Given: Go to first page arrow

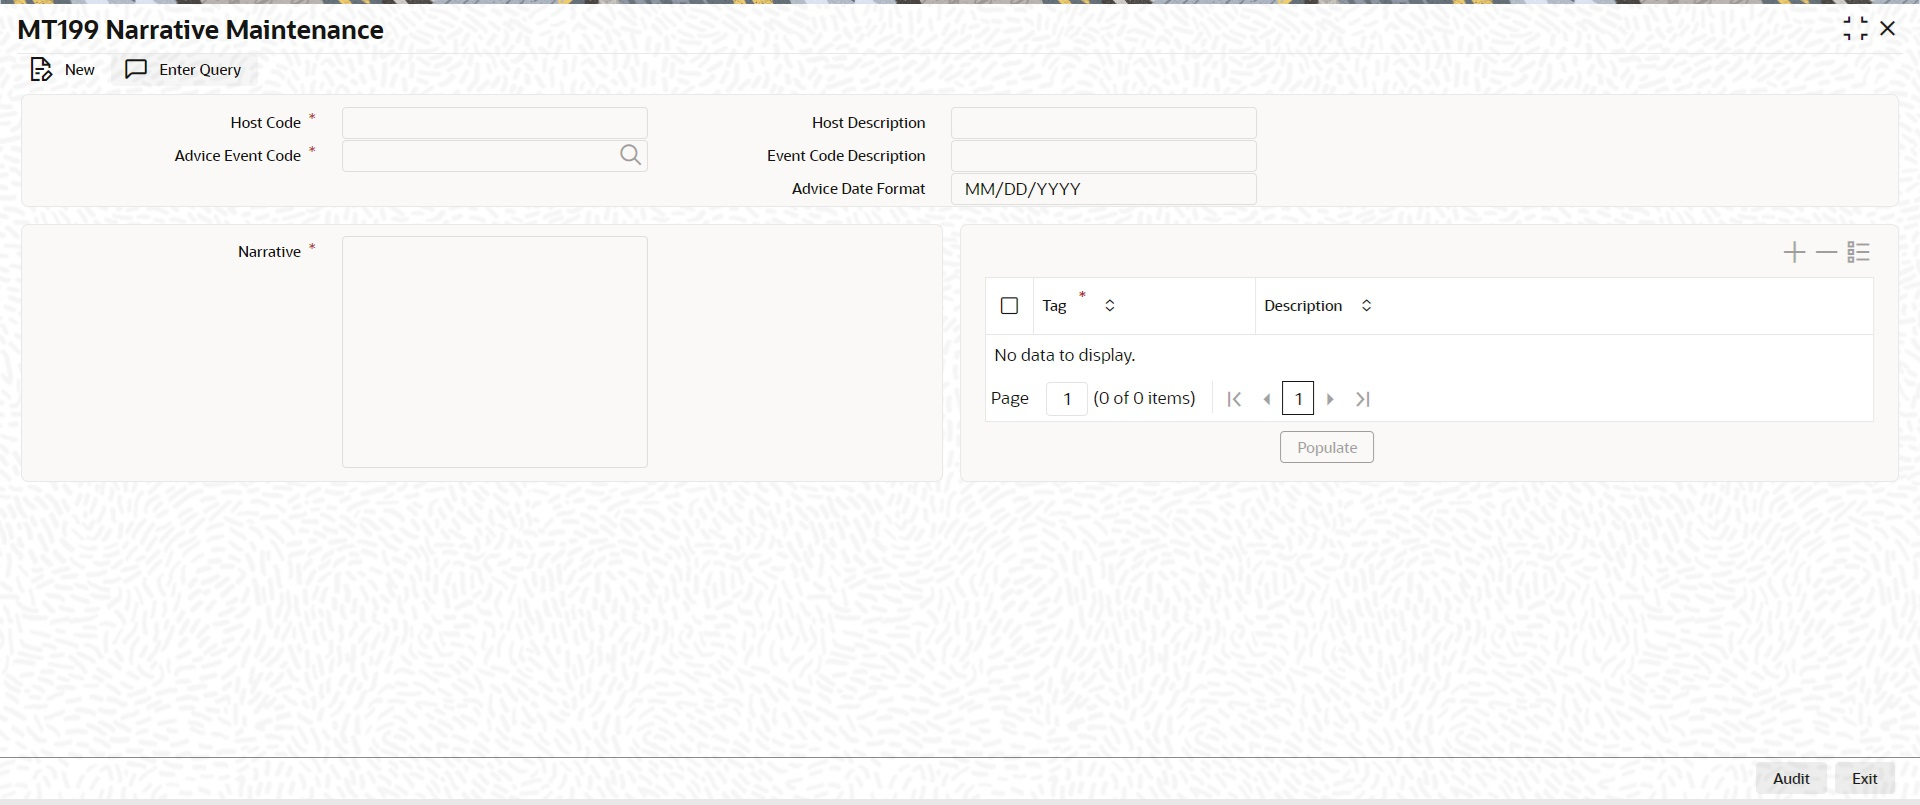Looking at the screenshot, I should 1234,399.
